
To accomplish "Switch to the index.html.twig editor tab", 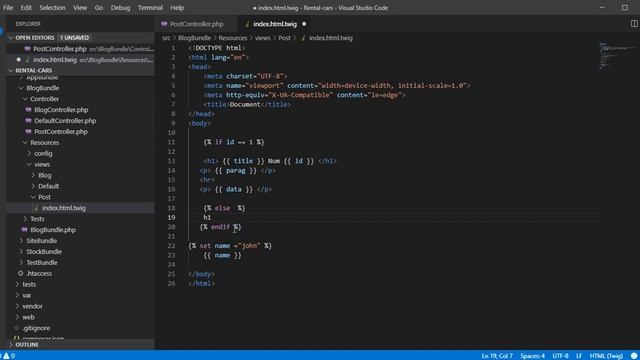I will pos(274,24).
